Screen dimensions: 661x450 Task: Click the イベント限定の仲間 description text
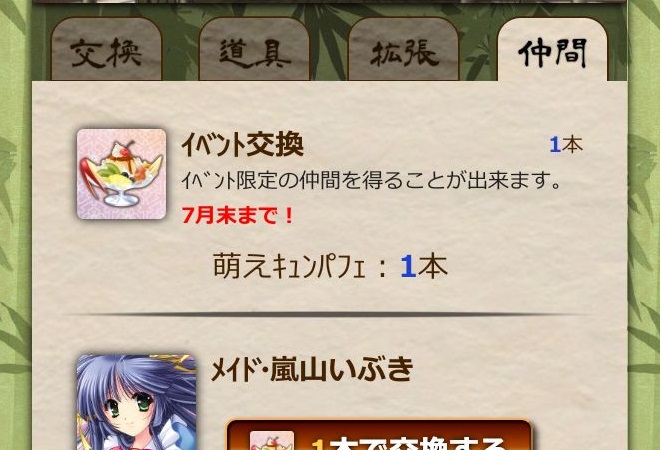pyautogui.click(x=371, y=181)
